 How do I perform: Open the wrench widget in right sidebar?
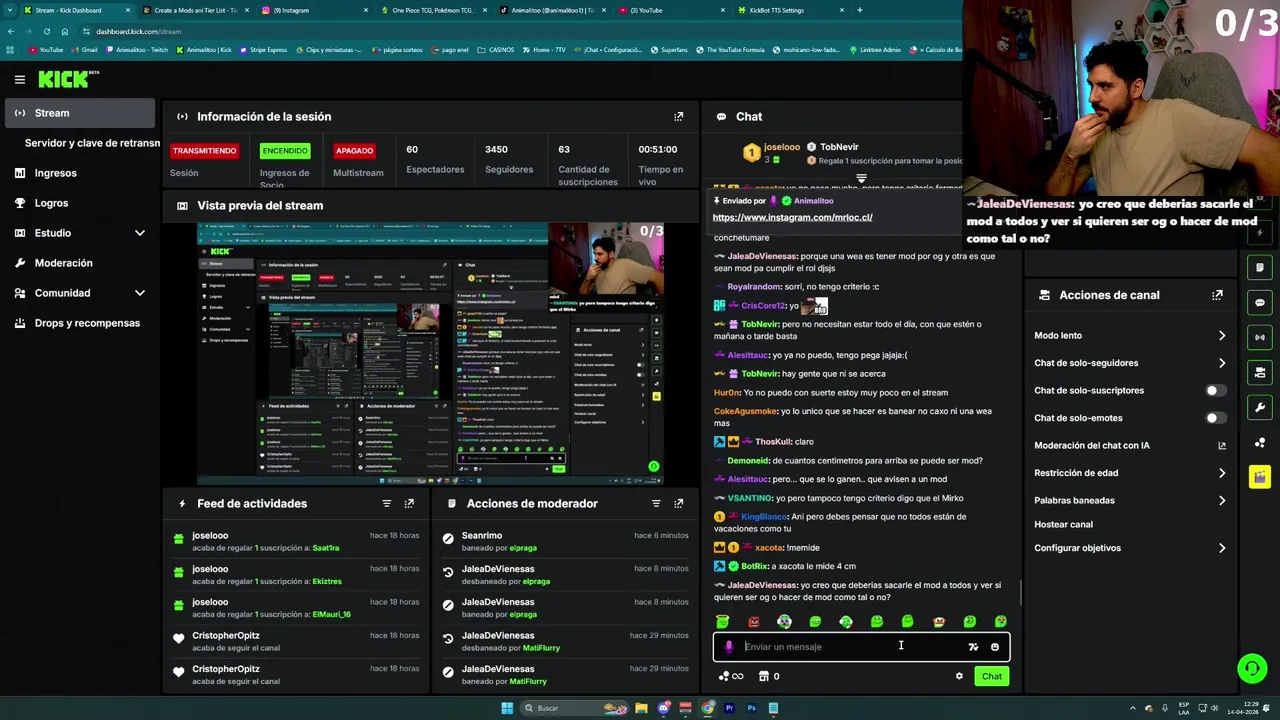(x=1260, y=407)
